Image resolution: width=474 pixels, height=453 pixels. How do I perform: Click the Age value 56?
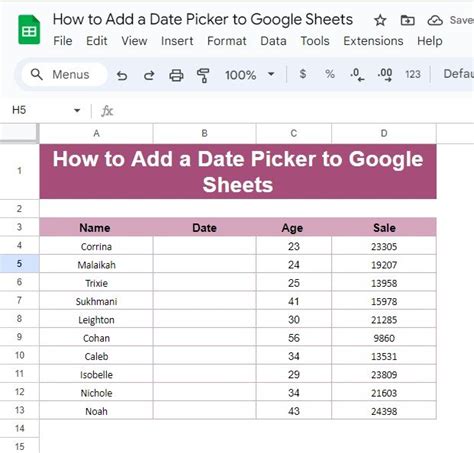click(294, 338)
